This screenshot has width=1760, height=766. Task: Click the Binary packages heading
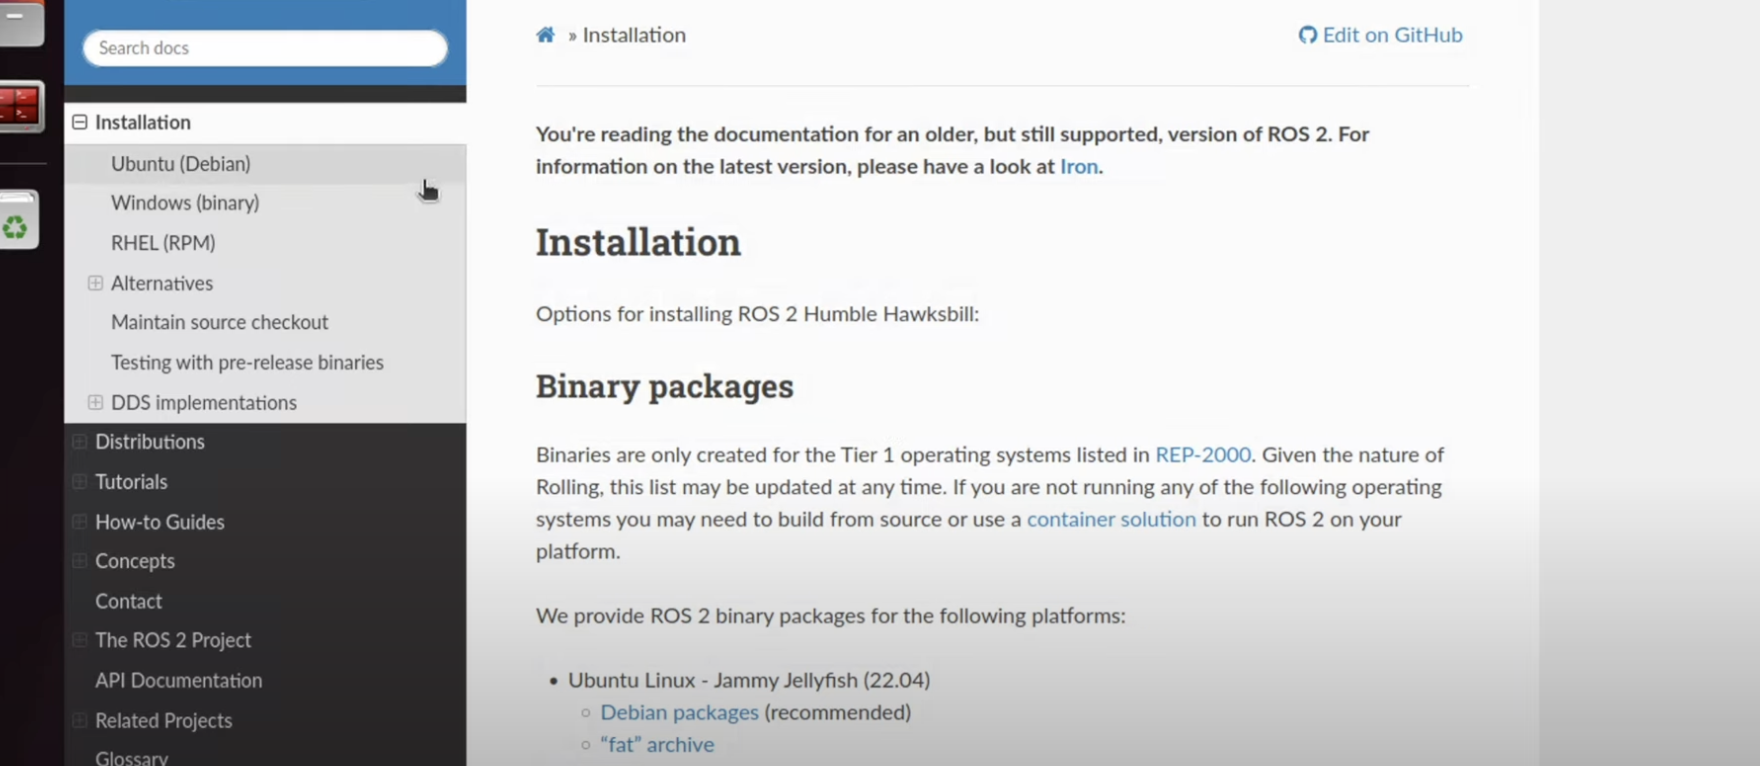[664, 386]
